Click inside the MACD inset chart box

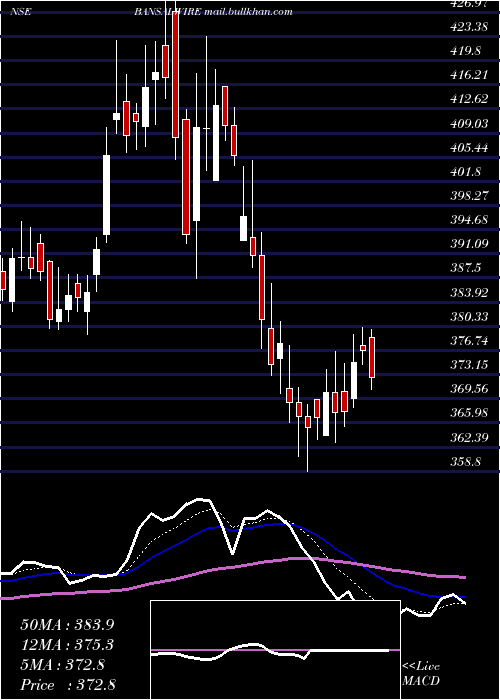point(275,650)
